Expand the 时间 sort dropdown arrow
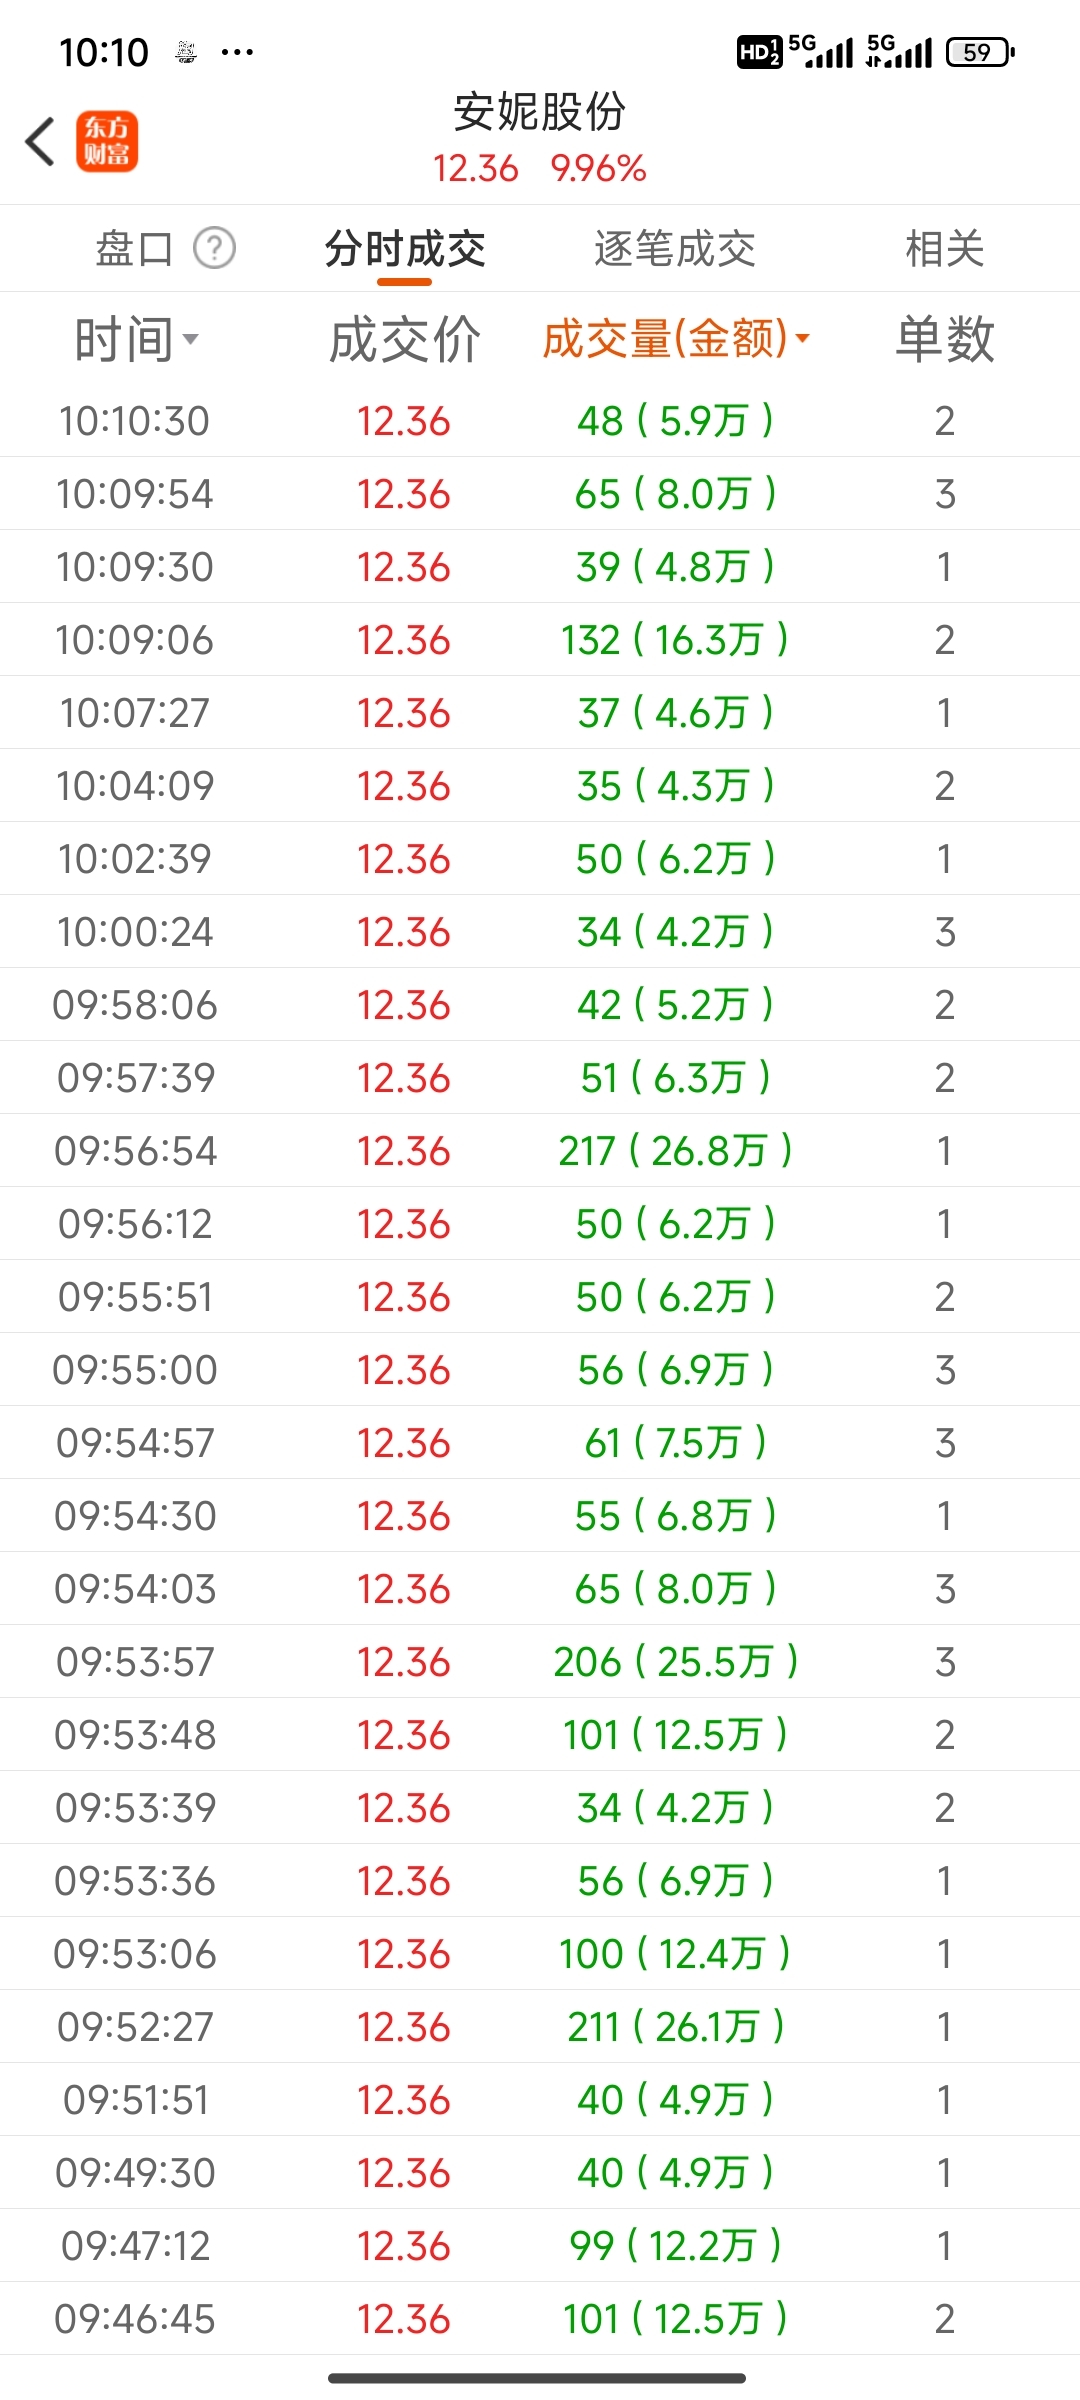The image size is (1080, 2400). [x=190, y=339]
